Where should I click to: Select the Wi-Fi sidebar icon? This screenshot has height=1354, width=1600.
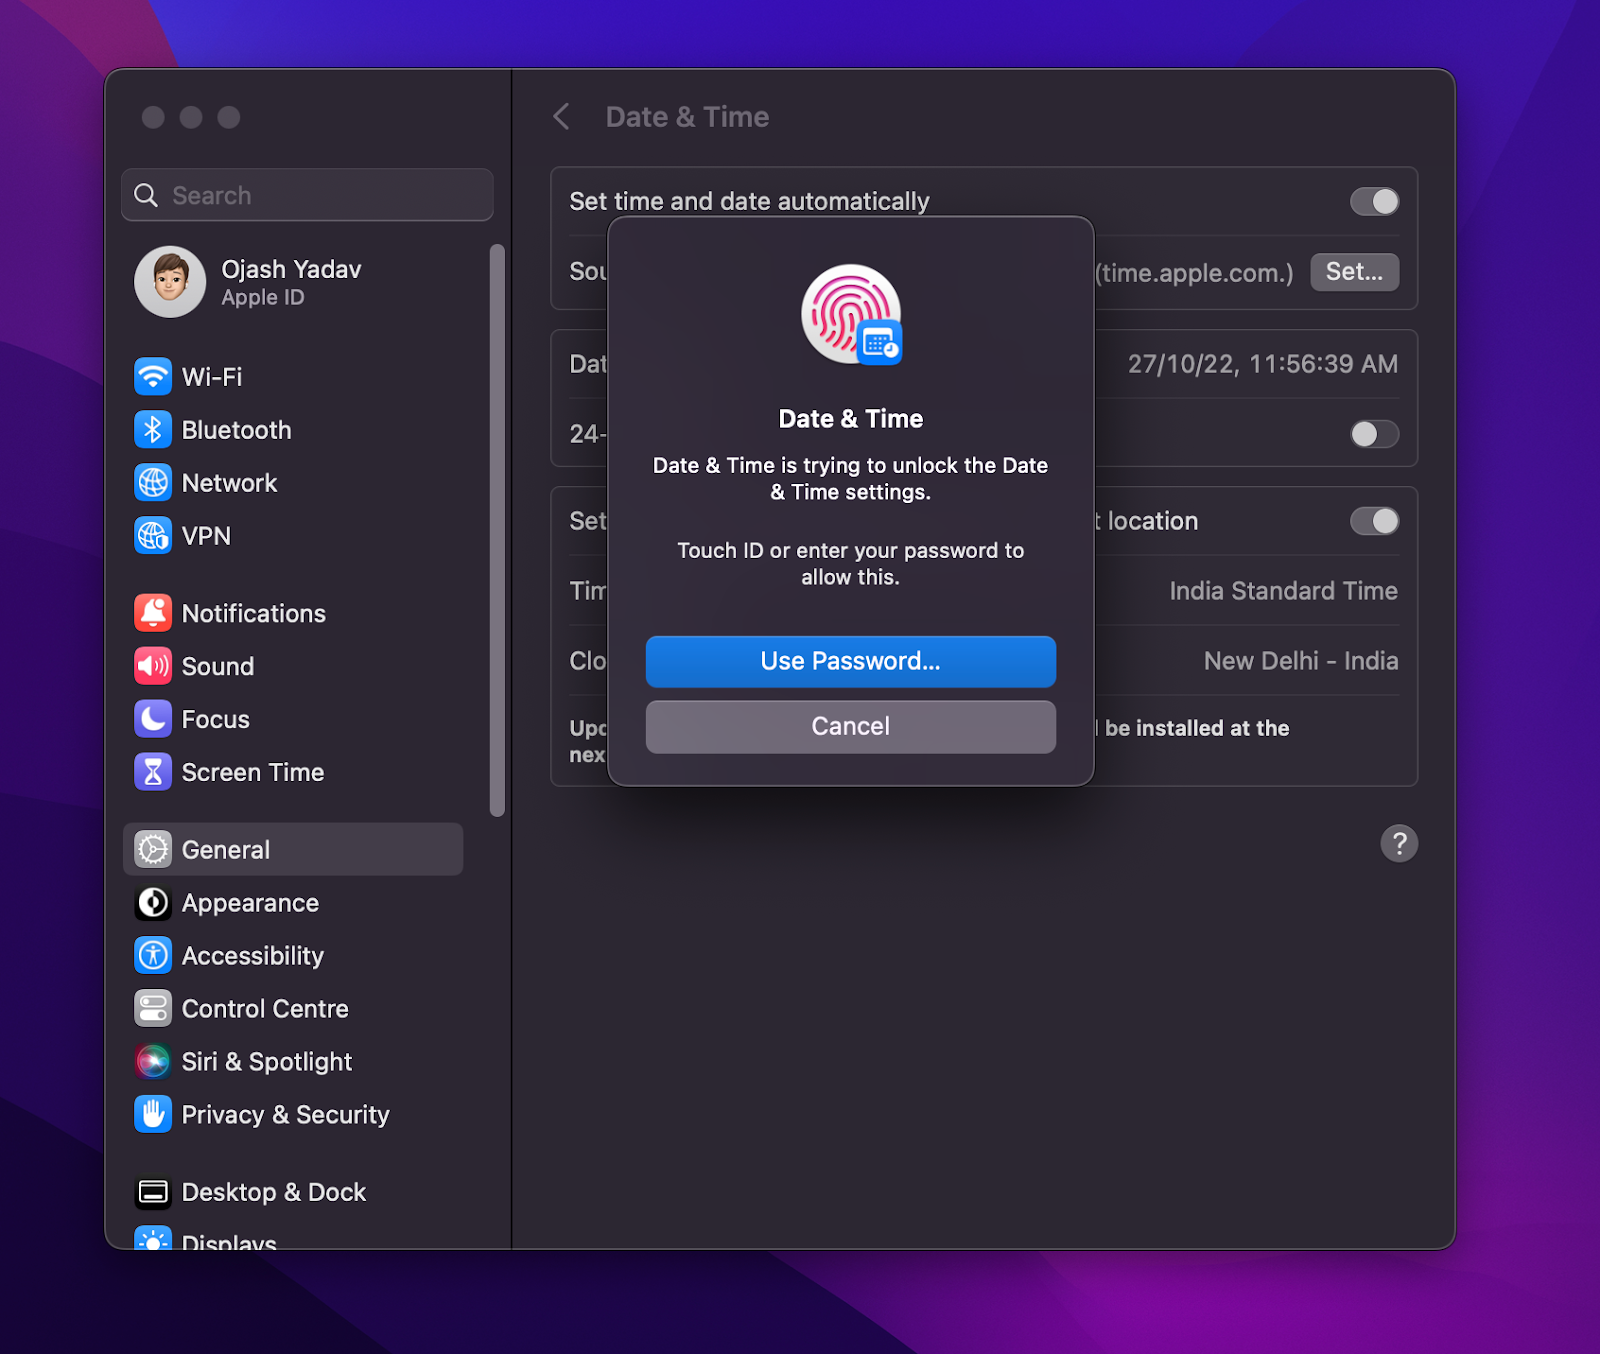coord(152,377)
